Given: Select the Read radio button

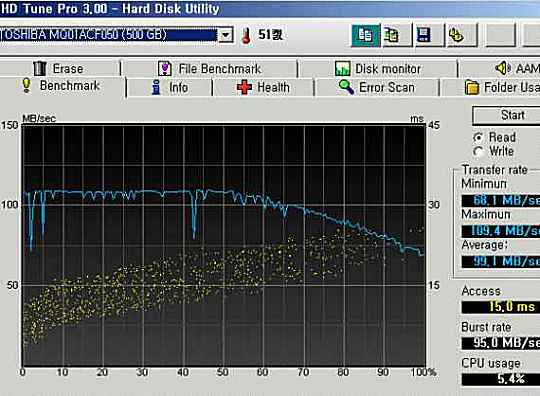Looking at the screenshot, I should (478, 137).
